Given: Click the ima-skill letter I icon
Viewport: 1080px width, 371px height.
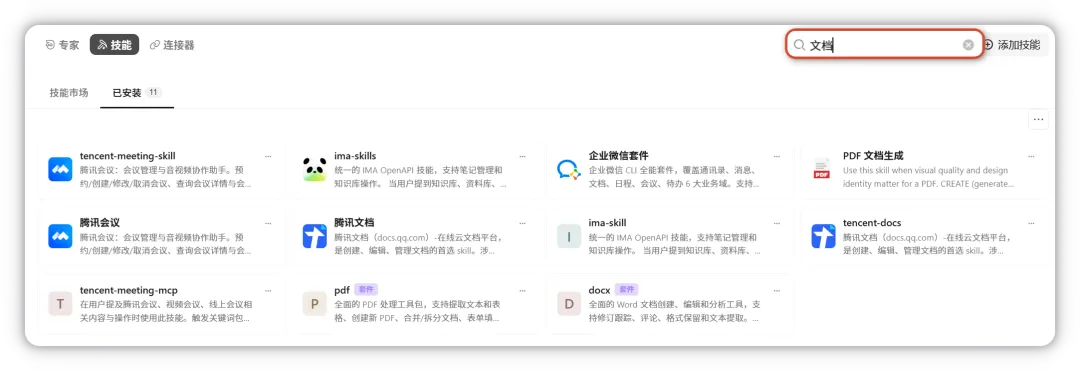Looking at the screenshot, I should 569,236.
